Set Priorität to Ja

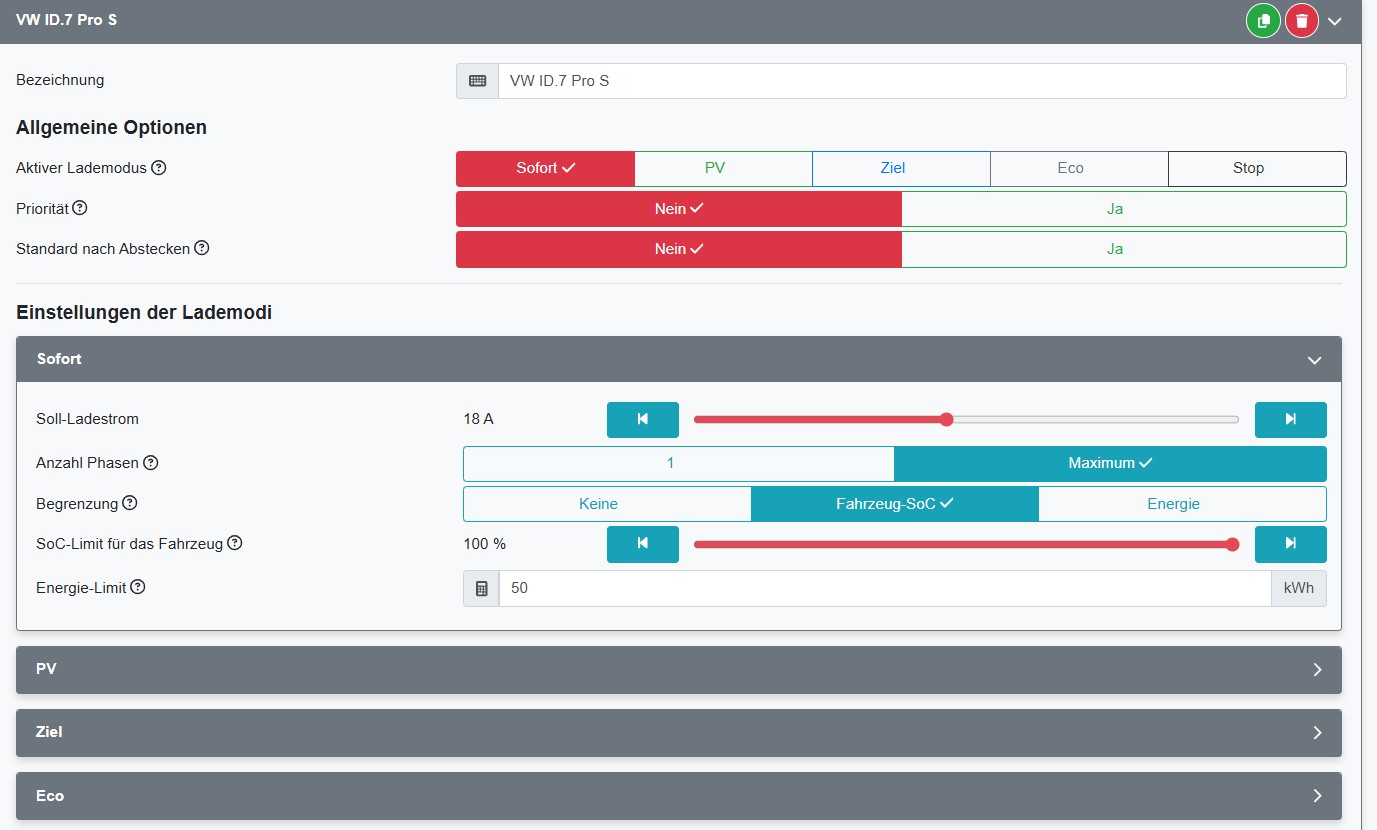pyautogui.click(x=1124, y=209)
